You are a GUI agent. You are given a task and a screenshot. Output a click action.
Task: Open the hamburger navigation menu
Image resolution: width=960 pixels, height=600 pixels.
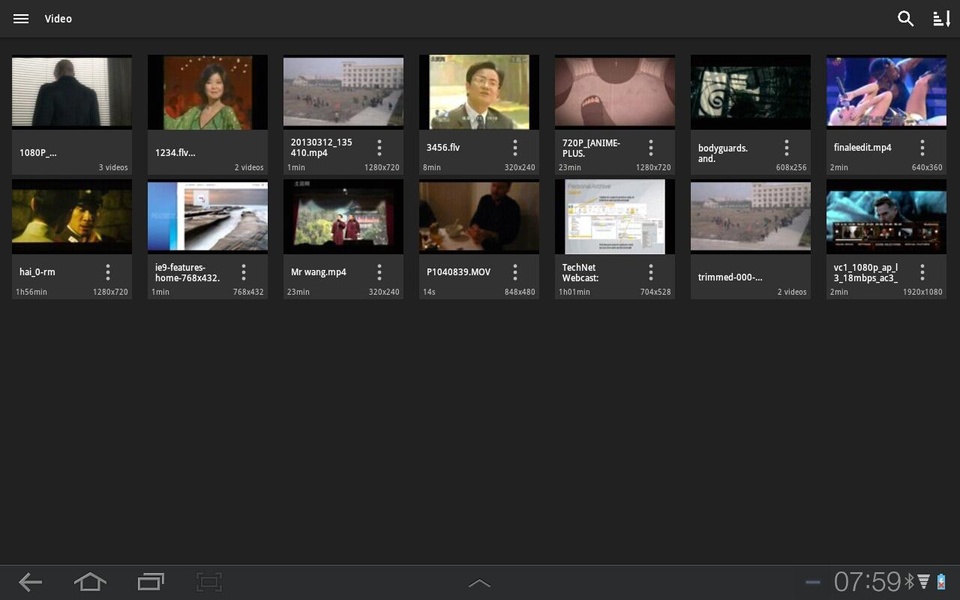tap(21, 18)
